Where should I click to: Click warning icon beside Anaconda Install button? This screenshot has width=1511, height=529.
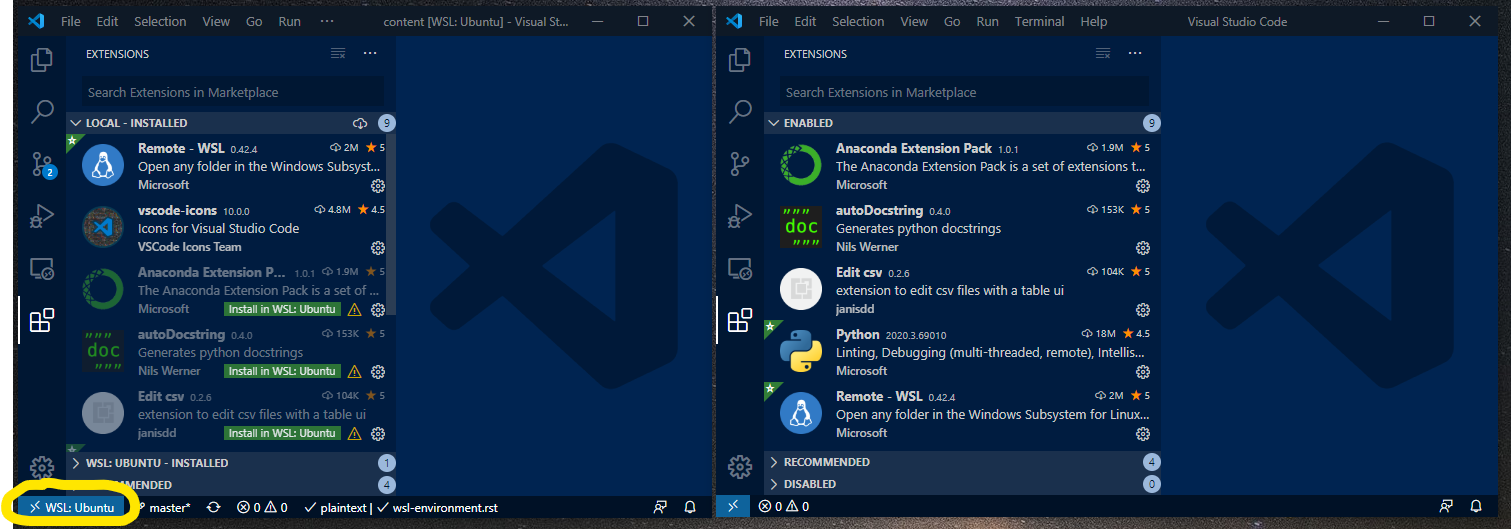pos(354,310)
